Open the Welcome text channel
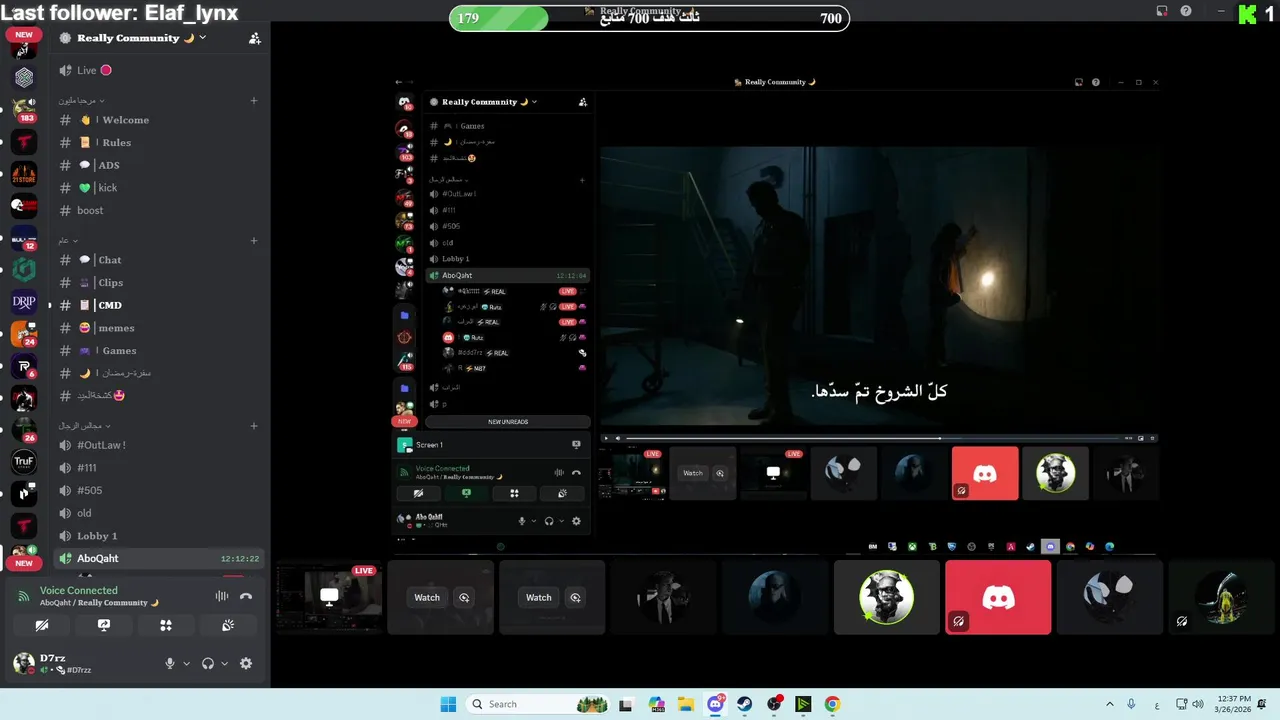Screen dimensions: 1280x720 pyautogui.click(x=159, y=120)
